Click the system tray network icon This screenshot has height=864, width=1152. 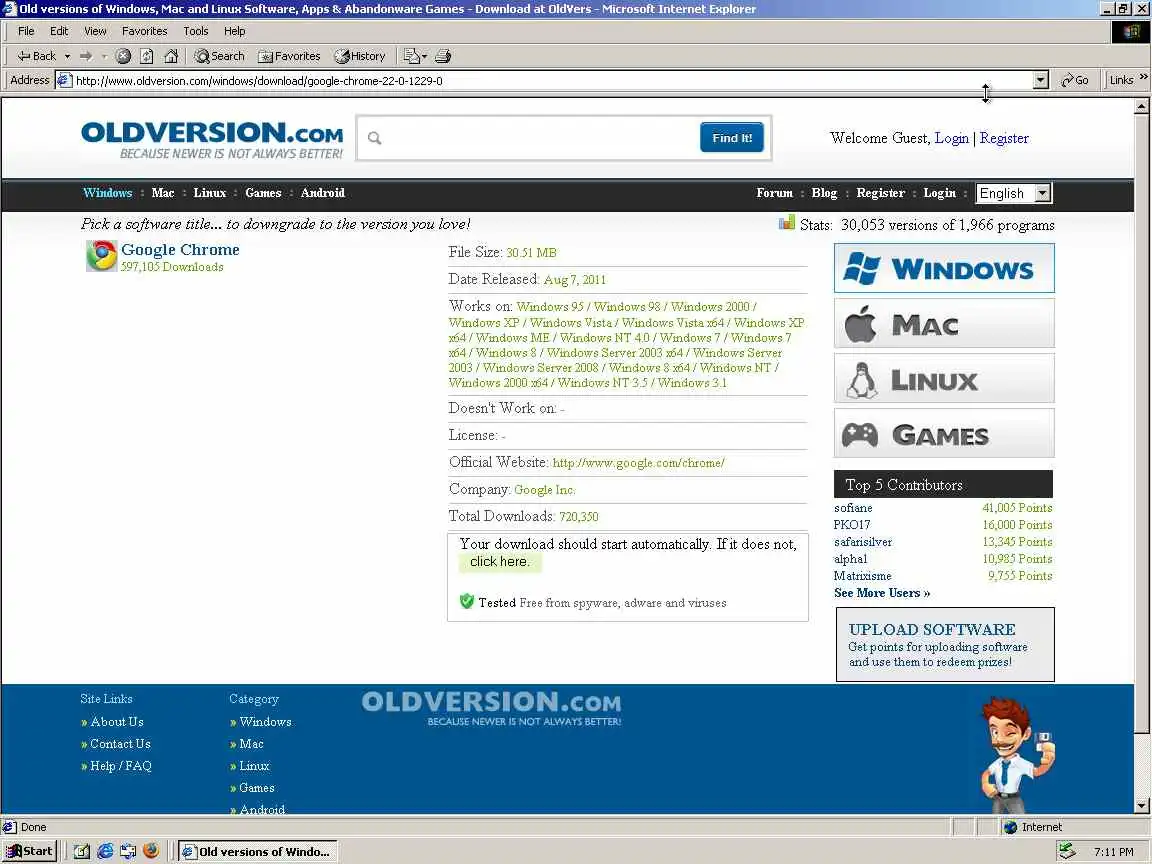pyautogui.click(x=1067, y=851)
